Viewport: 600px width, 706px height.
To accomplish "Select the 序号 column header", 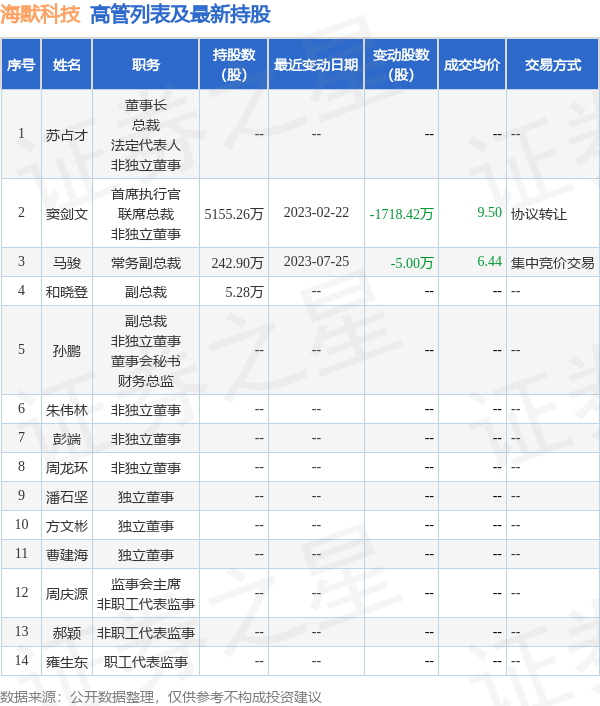I will (21, 65).
